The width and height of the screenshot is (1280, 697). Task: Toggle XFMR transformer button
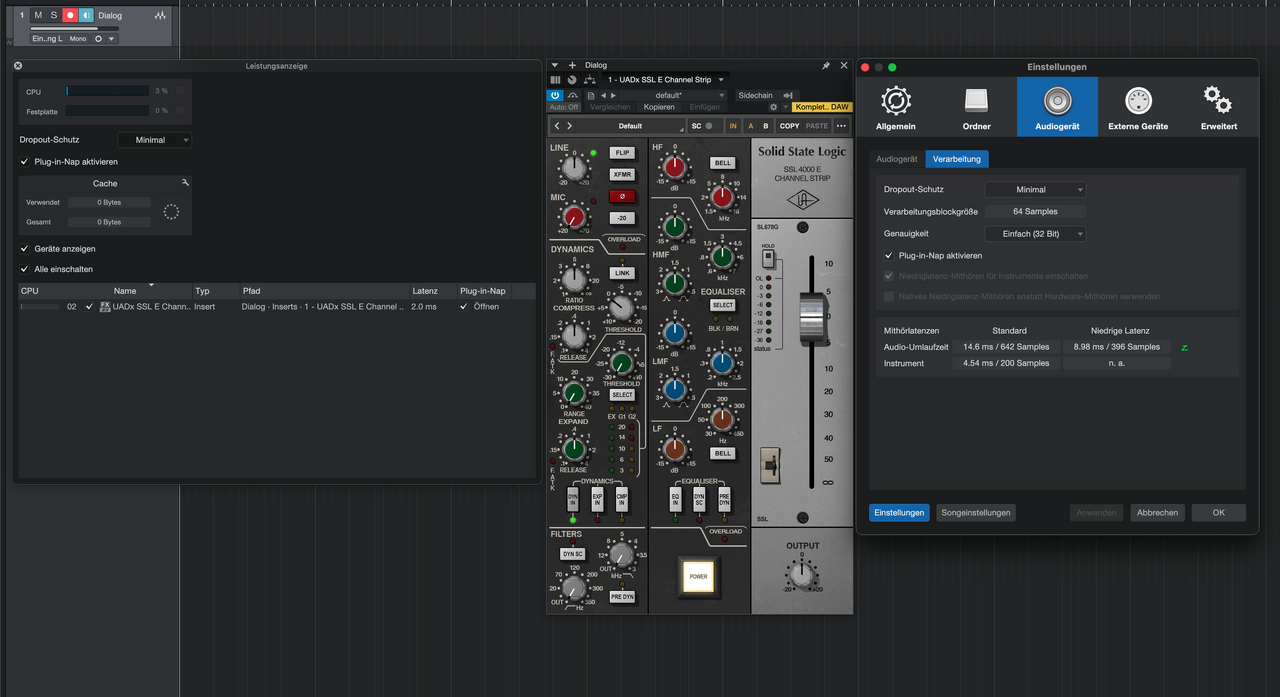pos(622,174)
